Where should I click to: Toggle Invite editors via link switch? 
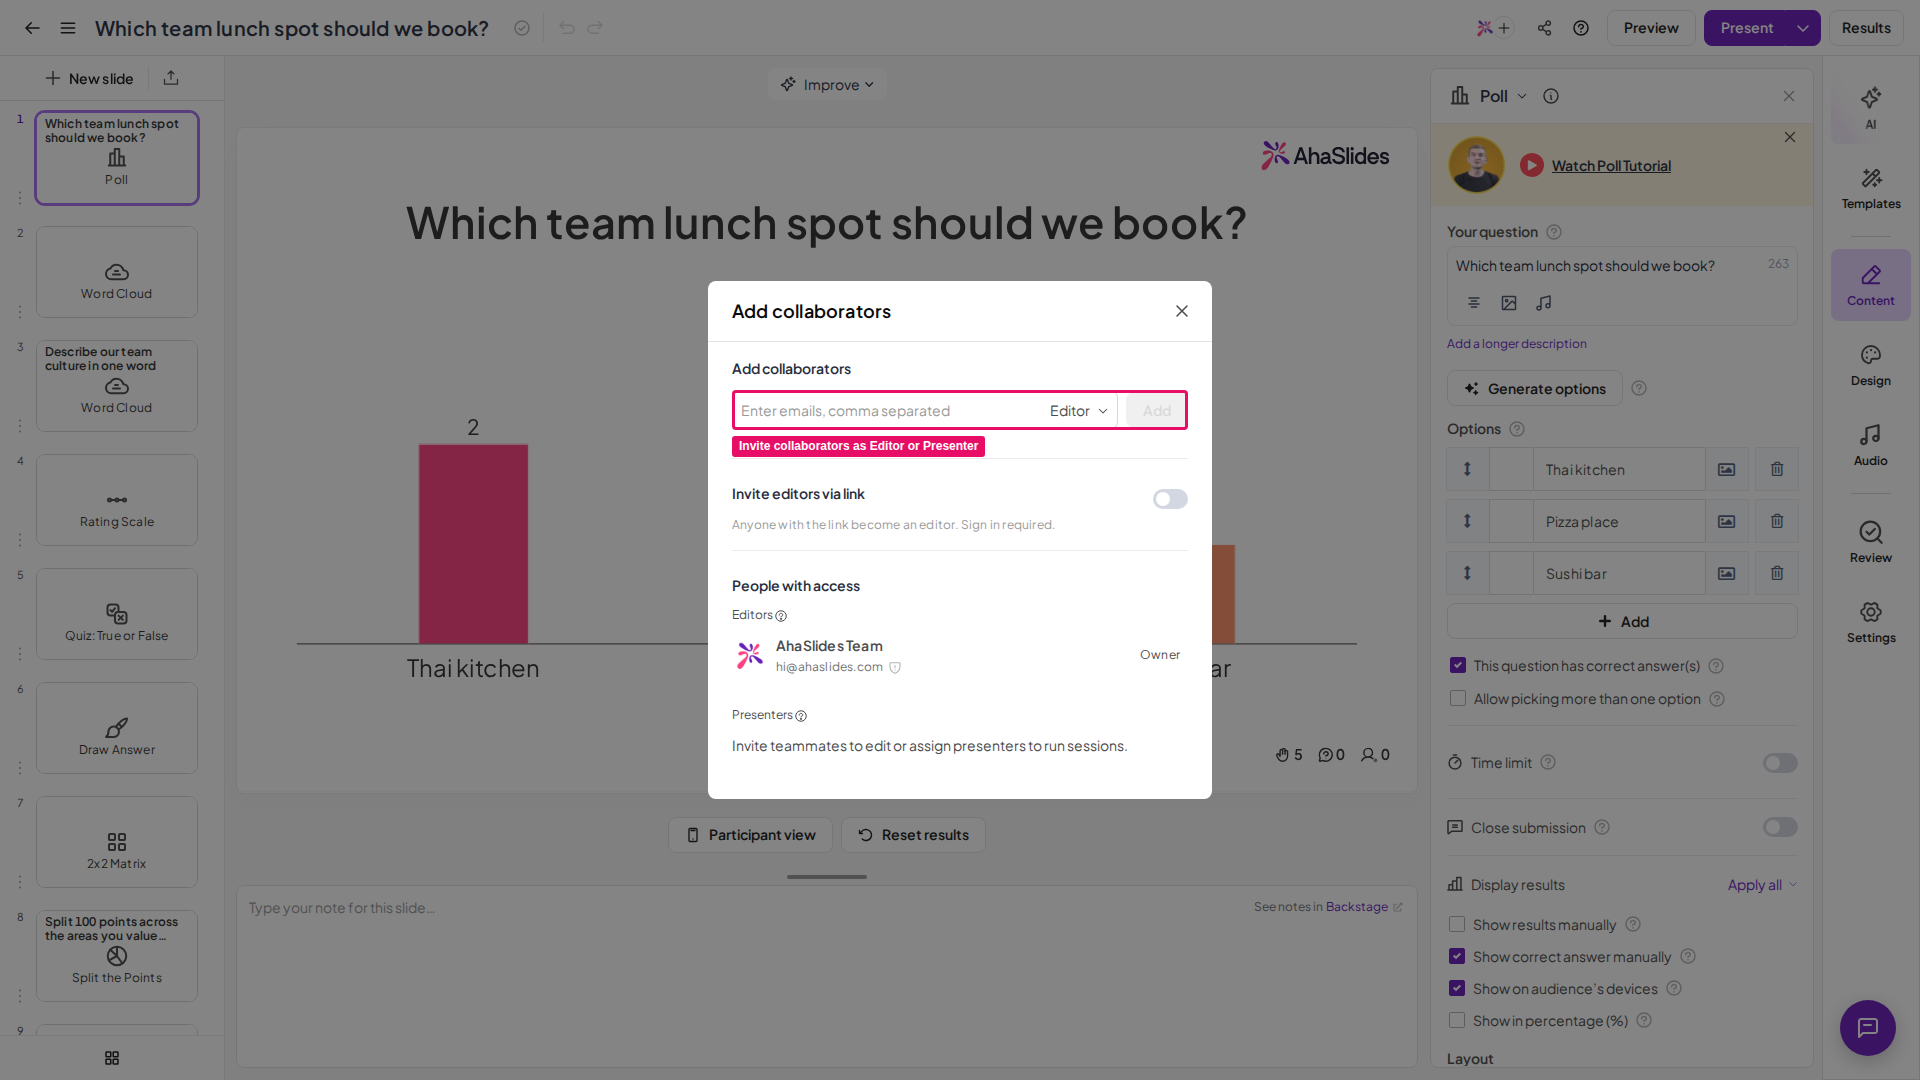coord(1170,499)
